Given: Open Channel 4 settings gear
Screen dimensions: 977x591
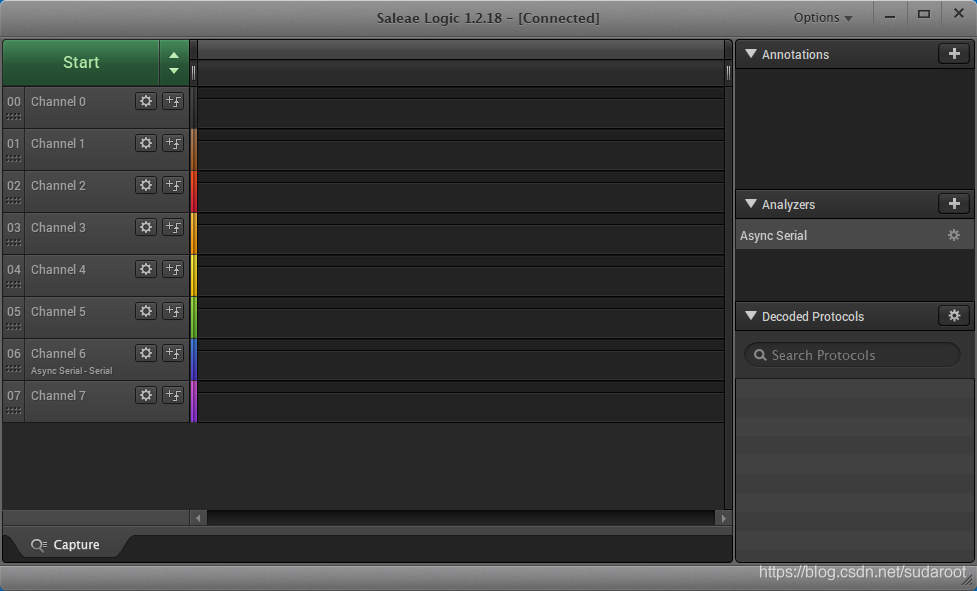Looking at the screenshot, I should pos(146,269).
